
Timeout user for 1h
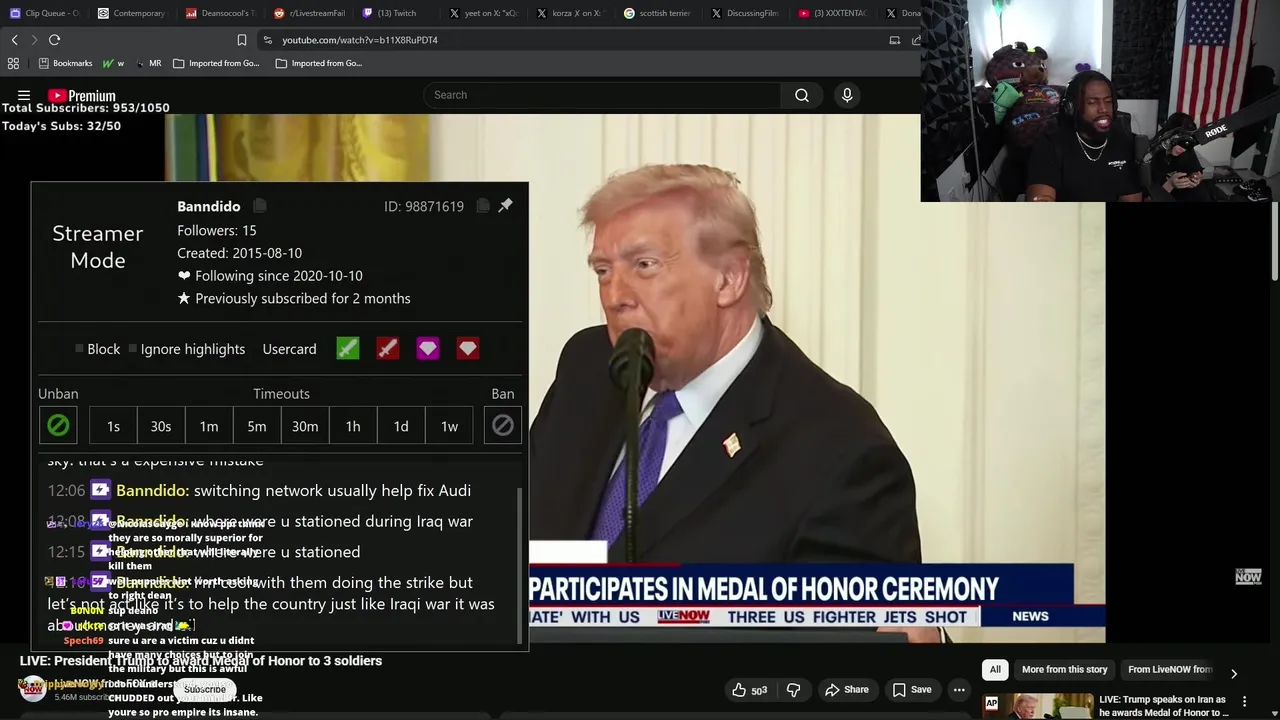(x=353, y=426)
